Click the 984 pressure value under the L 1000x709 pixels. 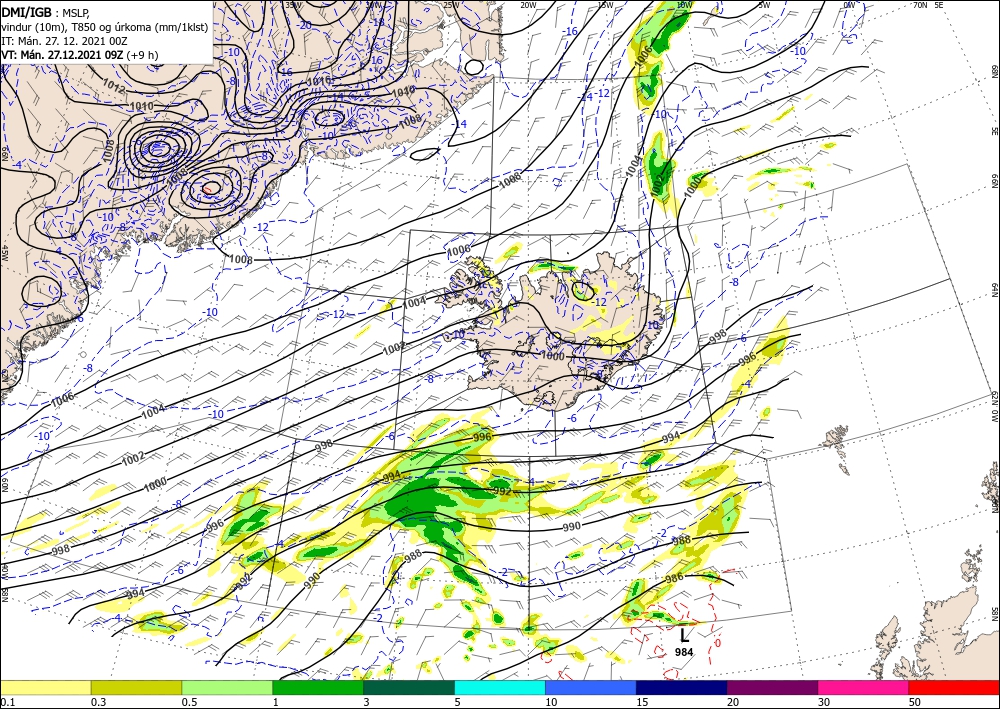tap(684, 652)
